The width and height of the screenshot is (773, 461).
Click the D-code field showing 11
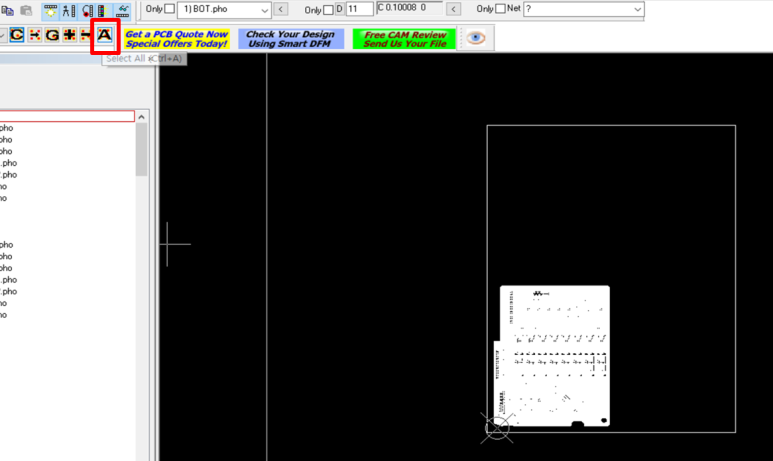(x=359, y=9)
